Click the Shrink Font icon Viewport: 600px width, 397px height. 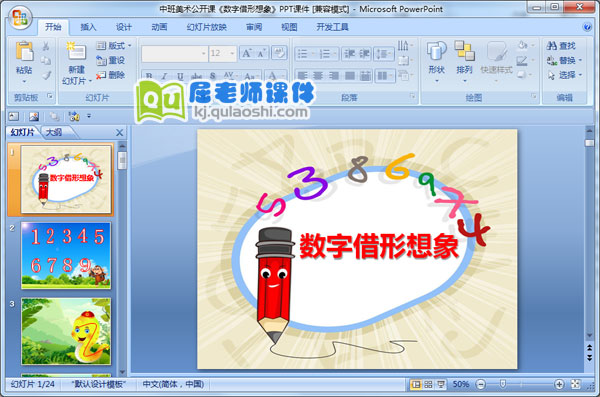point(262,53)
